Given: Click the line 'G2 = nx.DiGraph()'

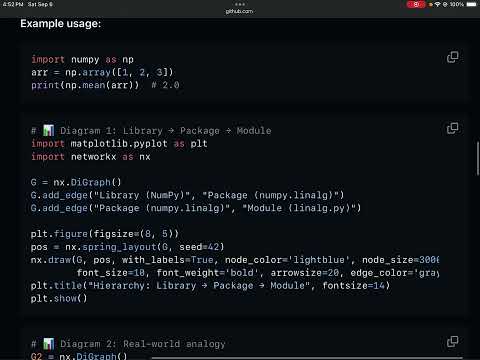Looking at the screenshot, I should click(79, 356).
